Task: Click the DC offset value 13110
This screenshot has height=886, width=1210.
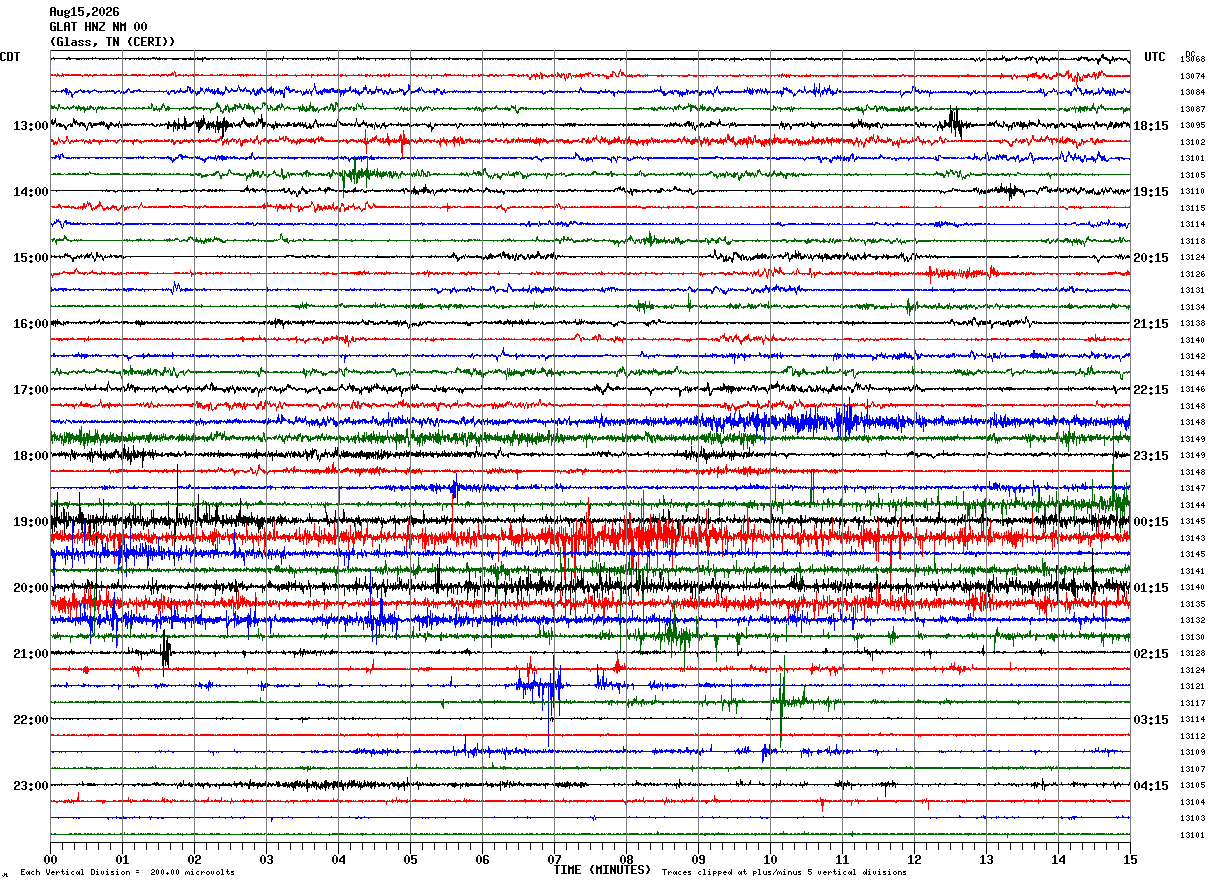Action: click(x=1192, y=191)
